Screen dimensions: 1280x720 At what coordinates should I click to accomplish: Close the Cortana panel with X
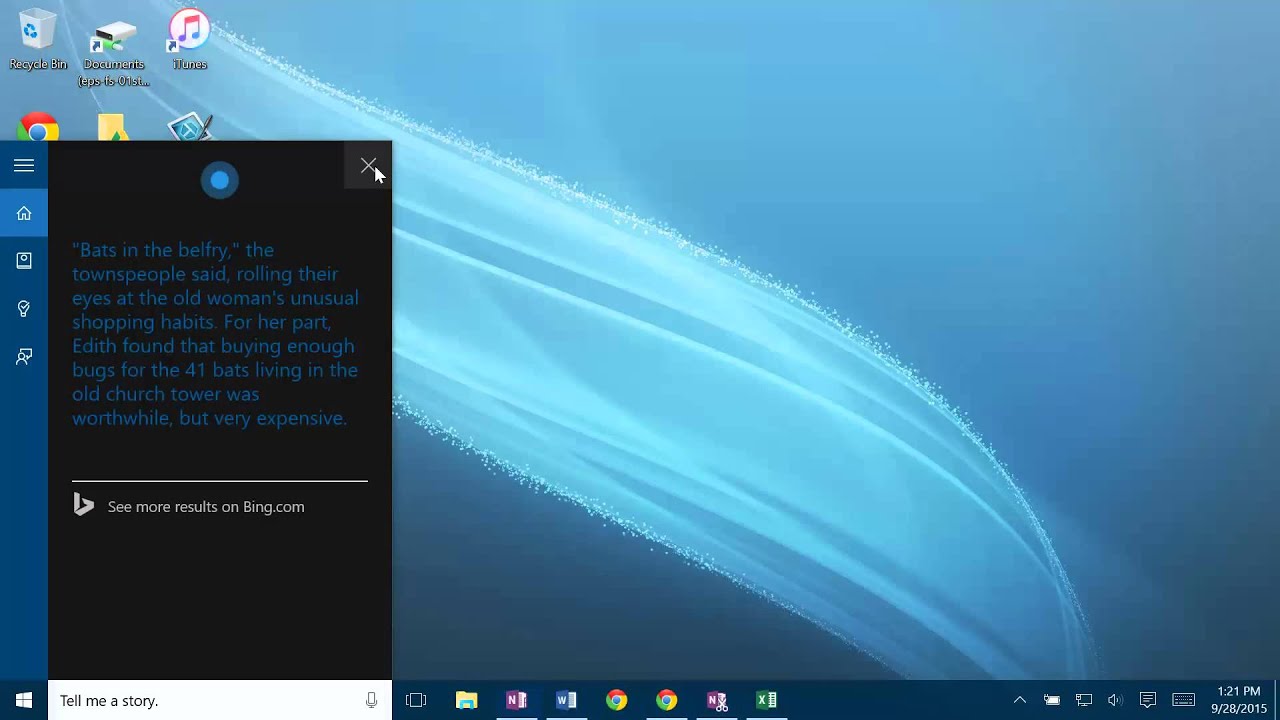[x=368, y=165]
